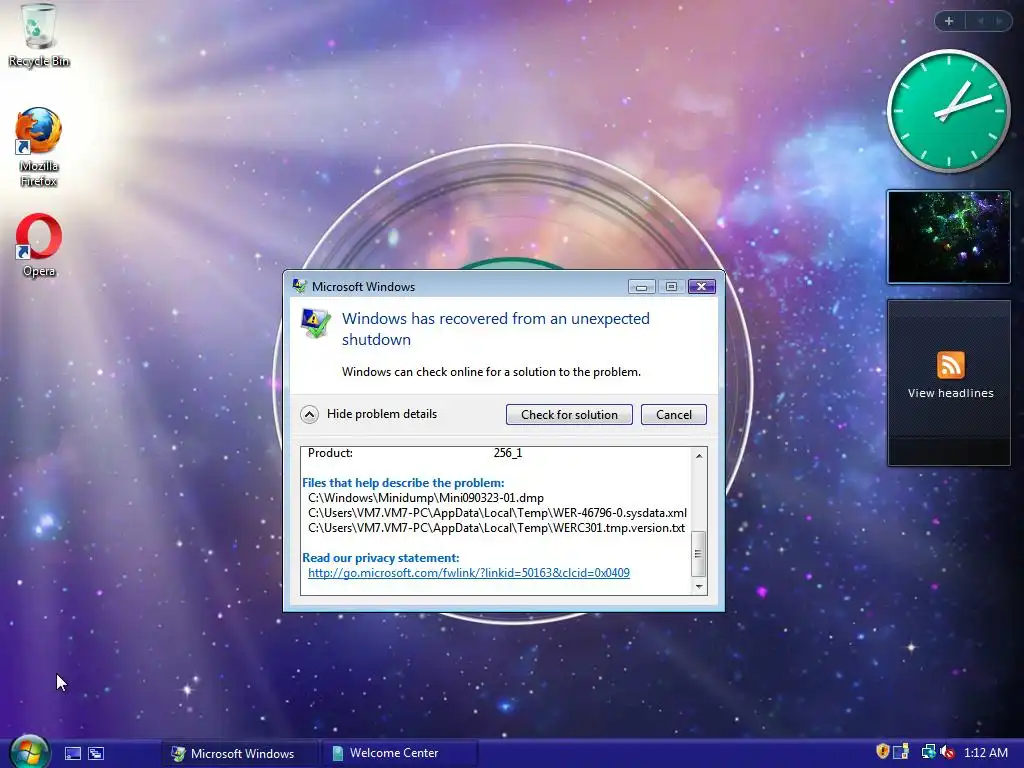This screenshot has width=1024, height=768.
Task: Click View headlines in the feed gadget
Action: pyautogui.click(x=950, y=393)
